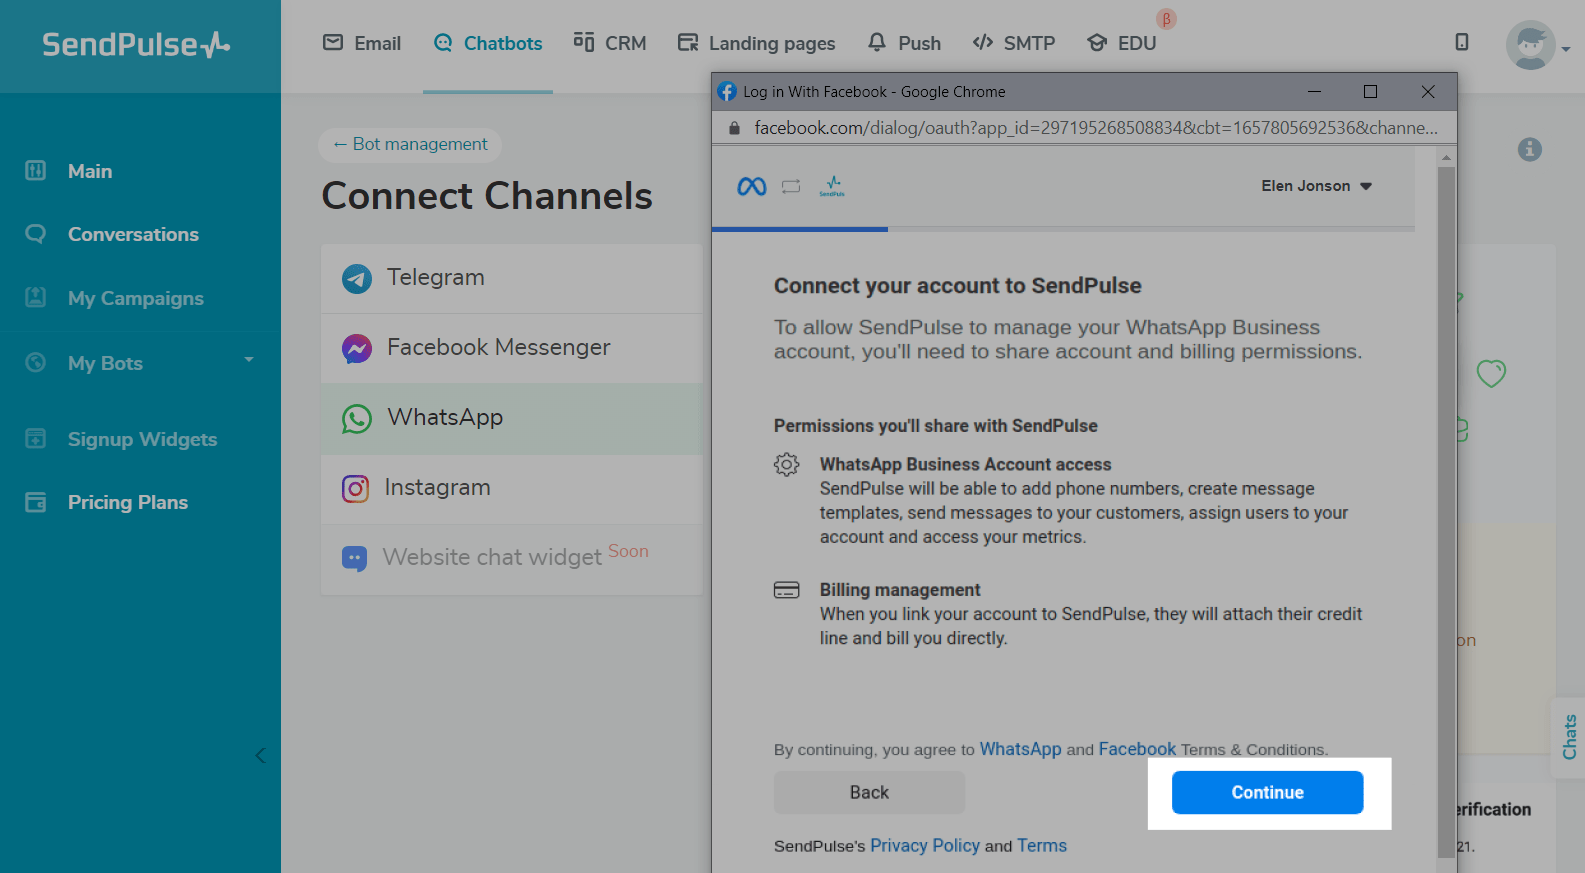
Task: Click the green heart icon
Action: click(1491, 373)
